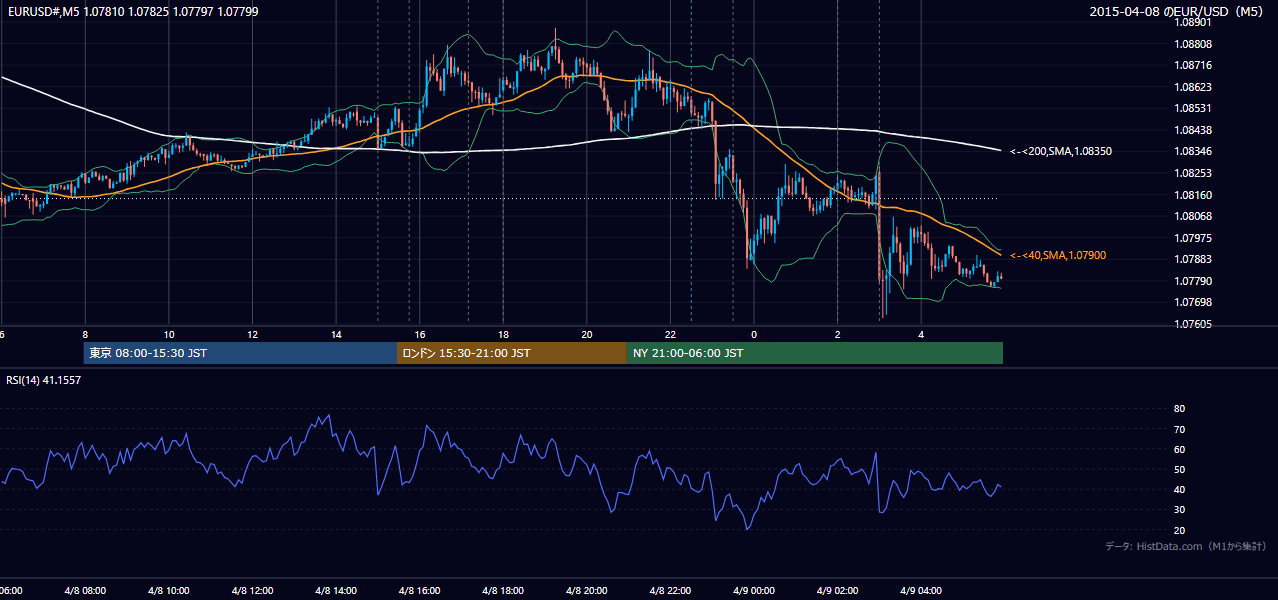Click price axis label 1.07698

pos(1193,302)
